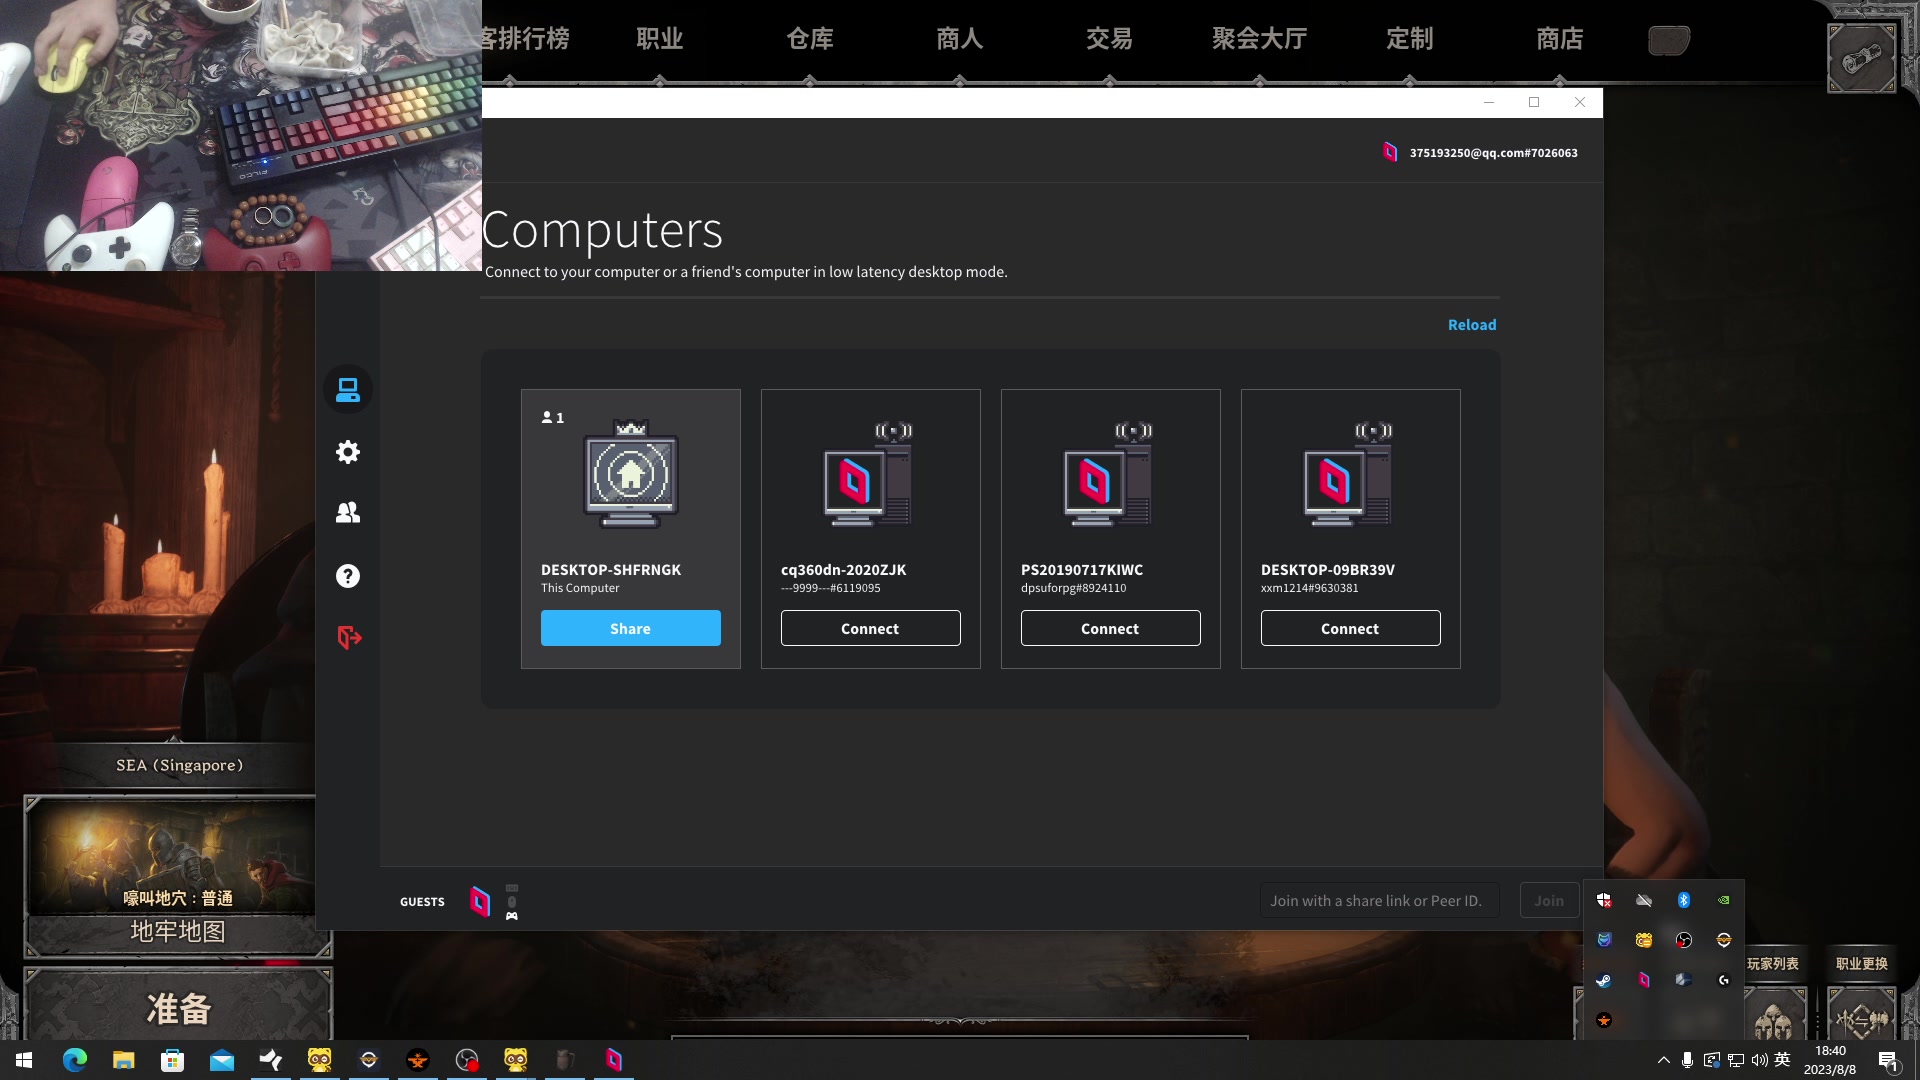Open the 定制 tab in game menu
This screenshot has width=1920, height=1080.
(1410, 39)
